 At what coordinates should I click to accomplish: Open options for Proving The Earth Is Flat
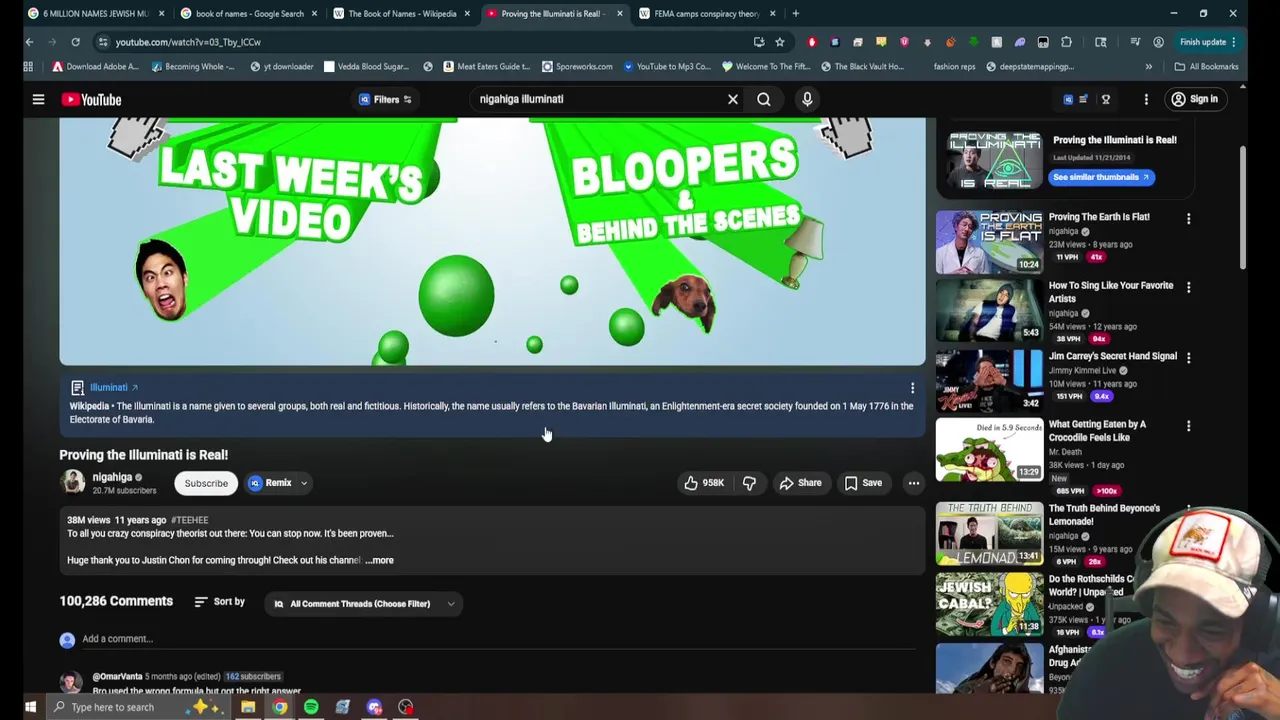tap(1188, 218)
